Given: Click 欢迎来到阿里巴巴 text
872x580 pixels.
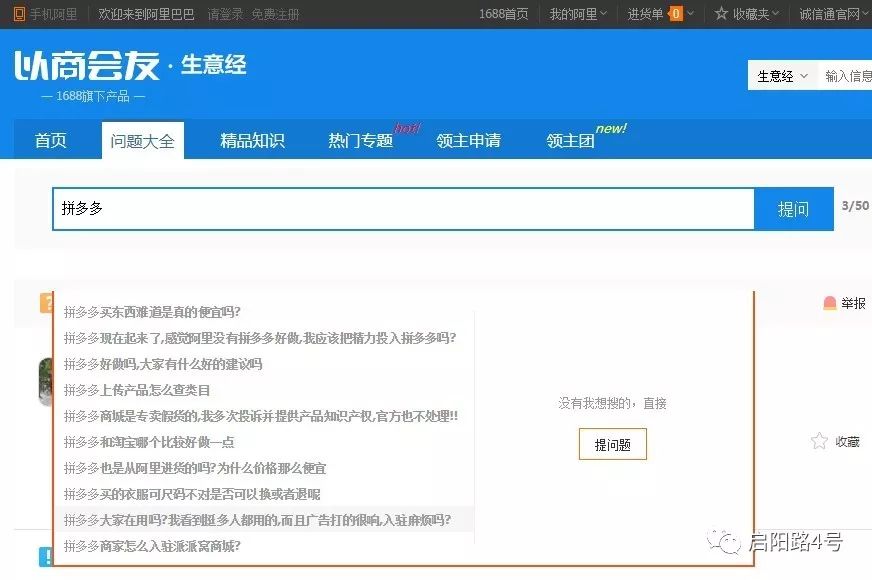Looking at the screenshot, I should [146, 14].
